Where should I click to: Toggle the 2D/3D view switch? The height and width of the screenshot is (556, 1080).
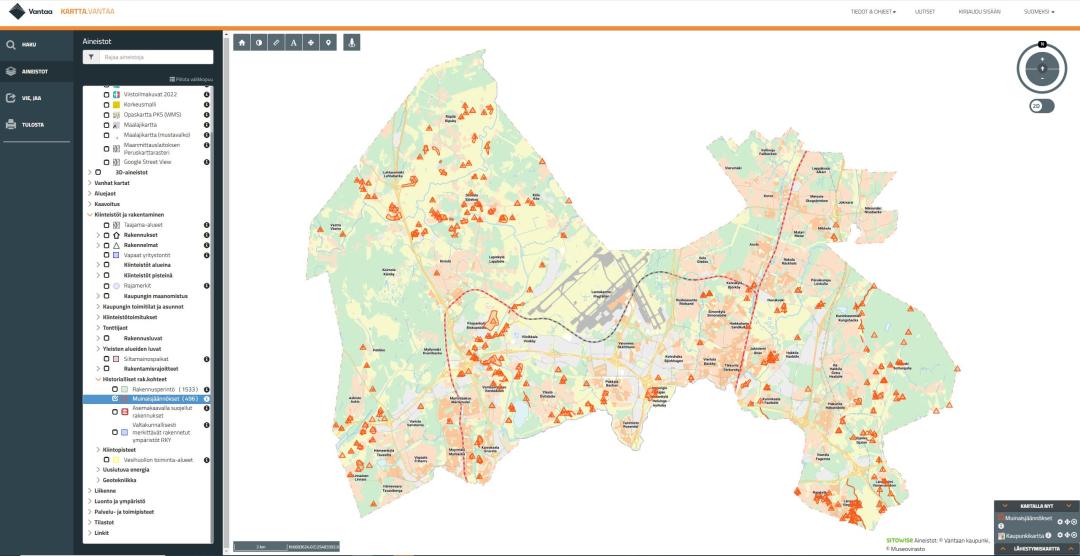click(x=1042, y=106)
